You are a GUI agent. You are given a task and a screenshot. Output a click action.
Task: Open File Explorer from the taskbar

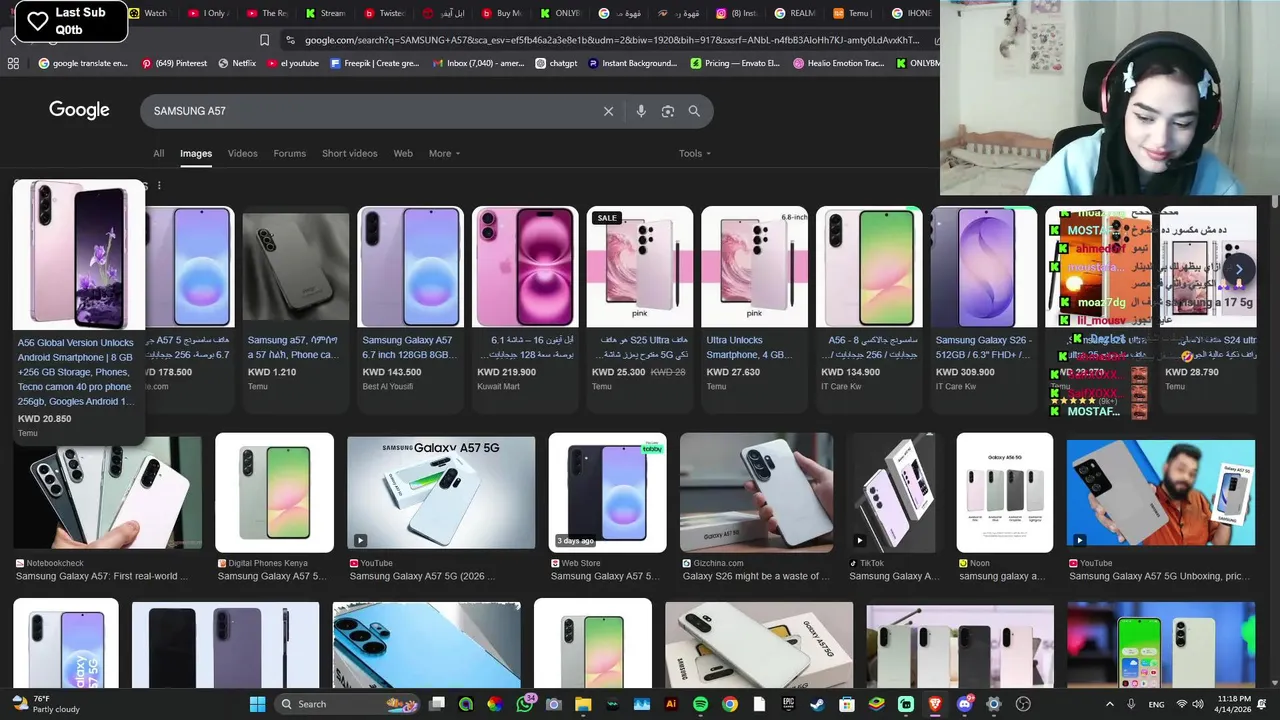coord(583,704)
